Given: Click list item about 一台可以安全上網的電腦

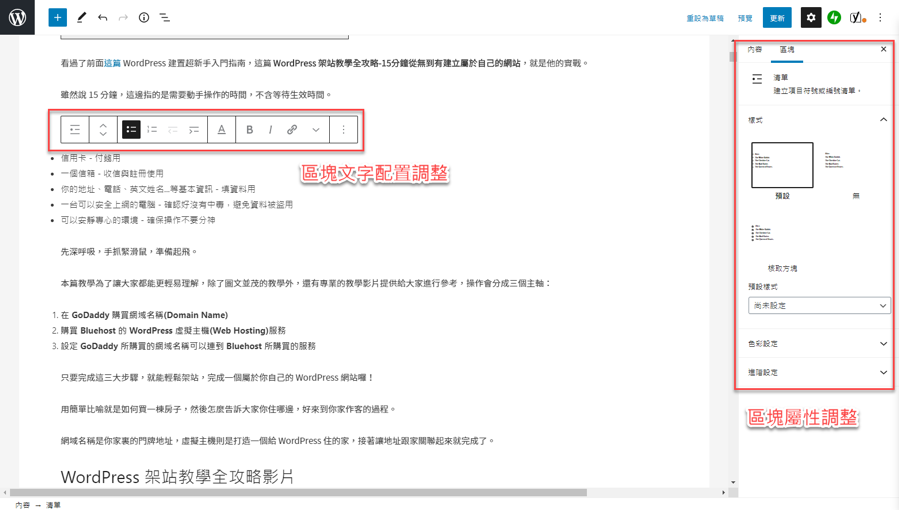Looking at the screenshot, I should click(177, 204).
